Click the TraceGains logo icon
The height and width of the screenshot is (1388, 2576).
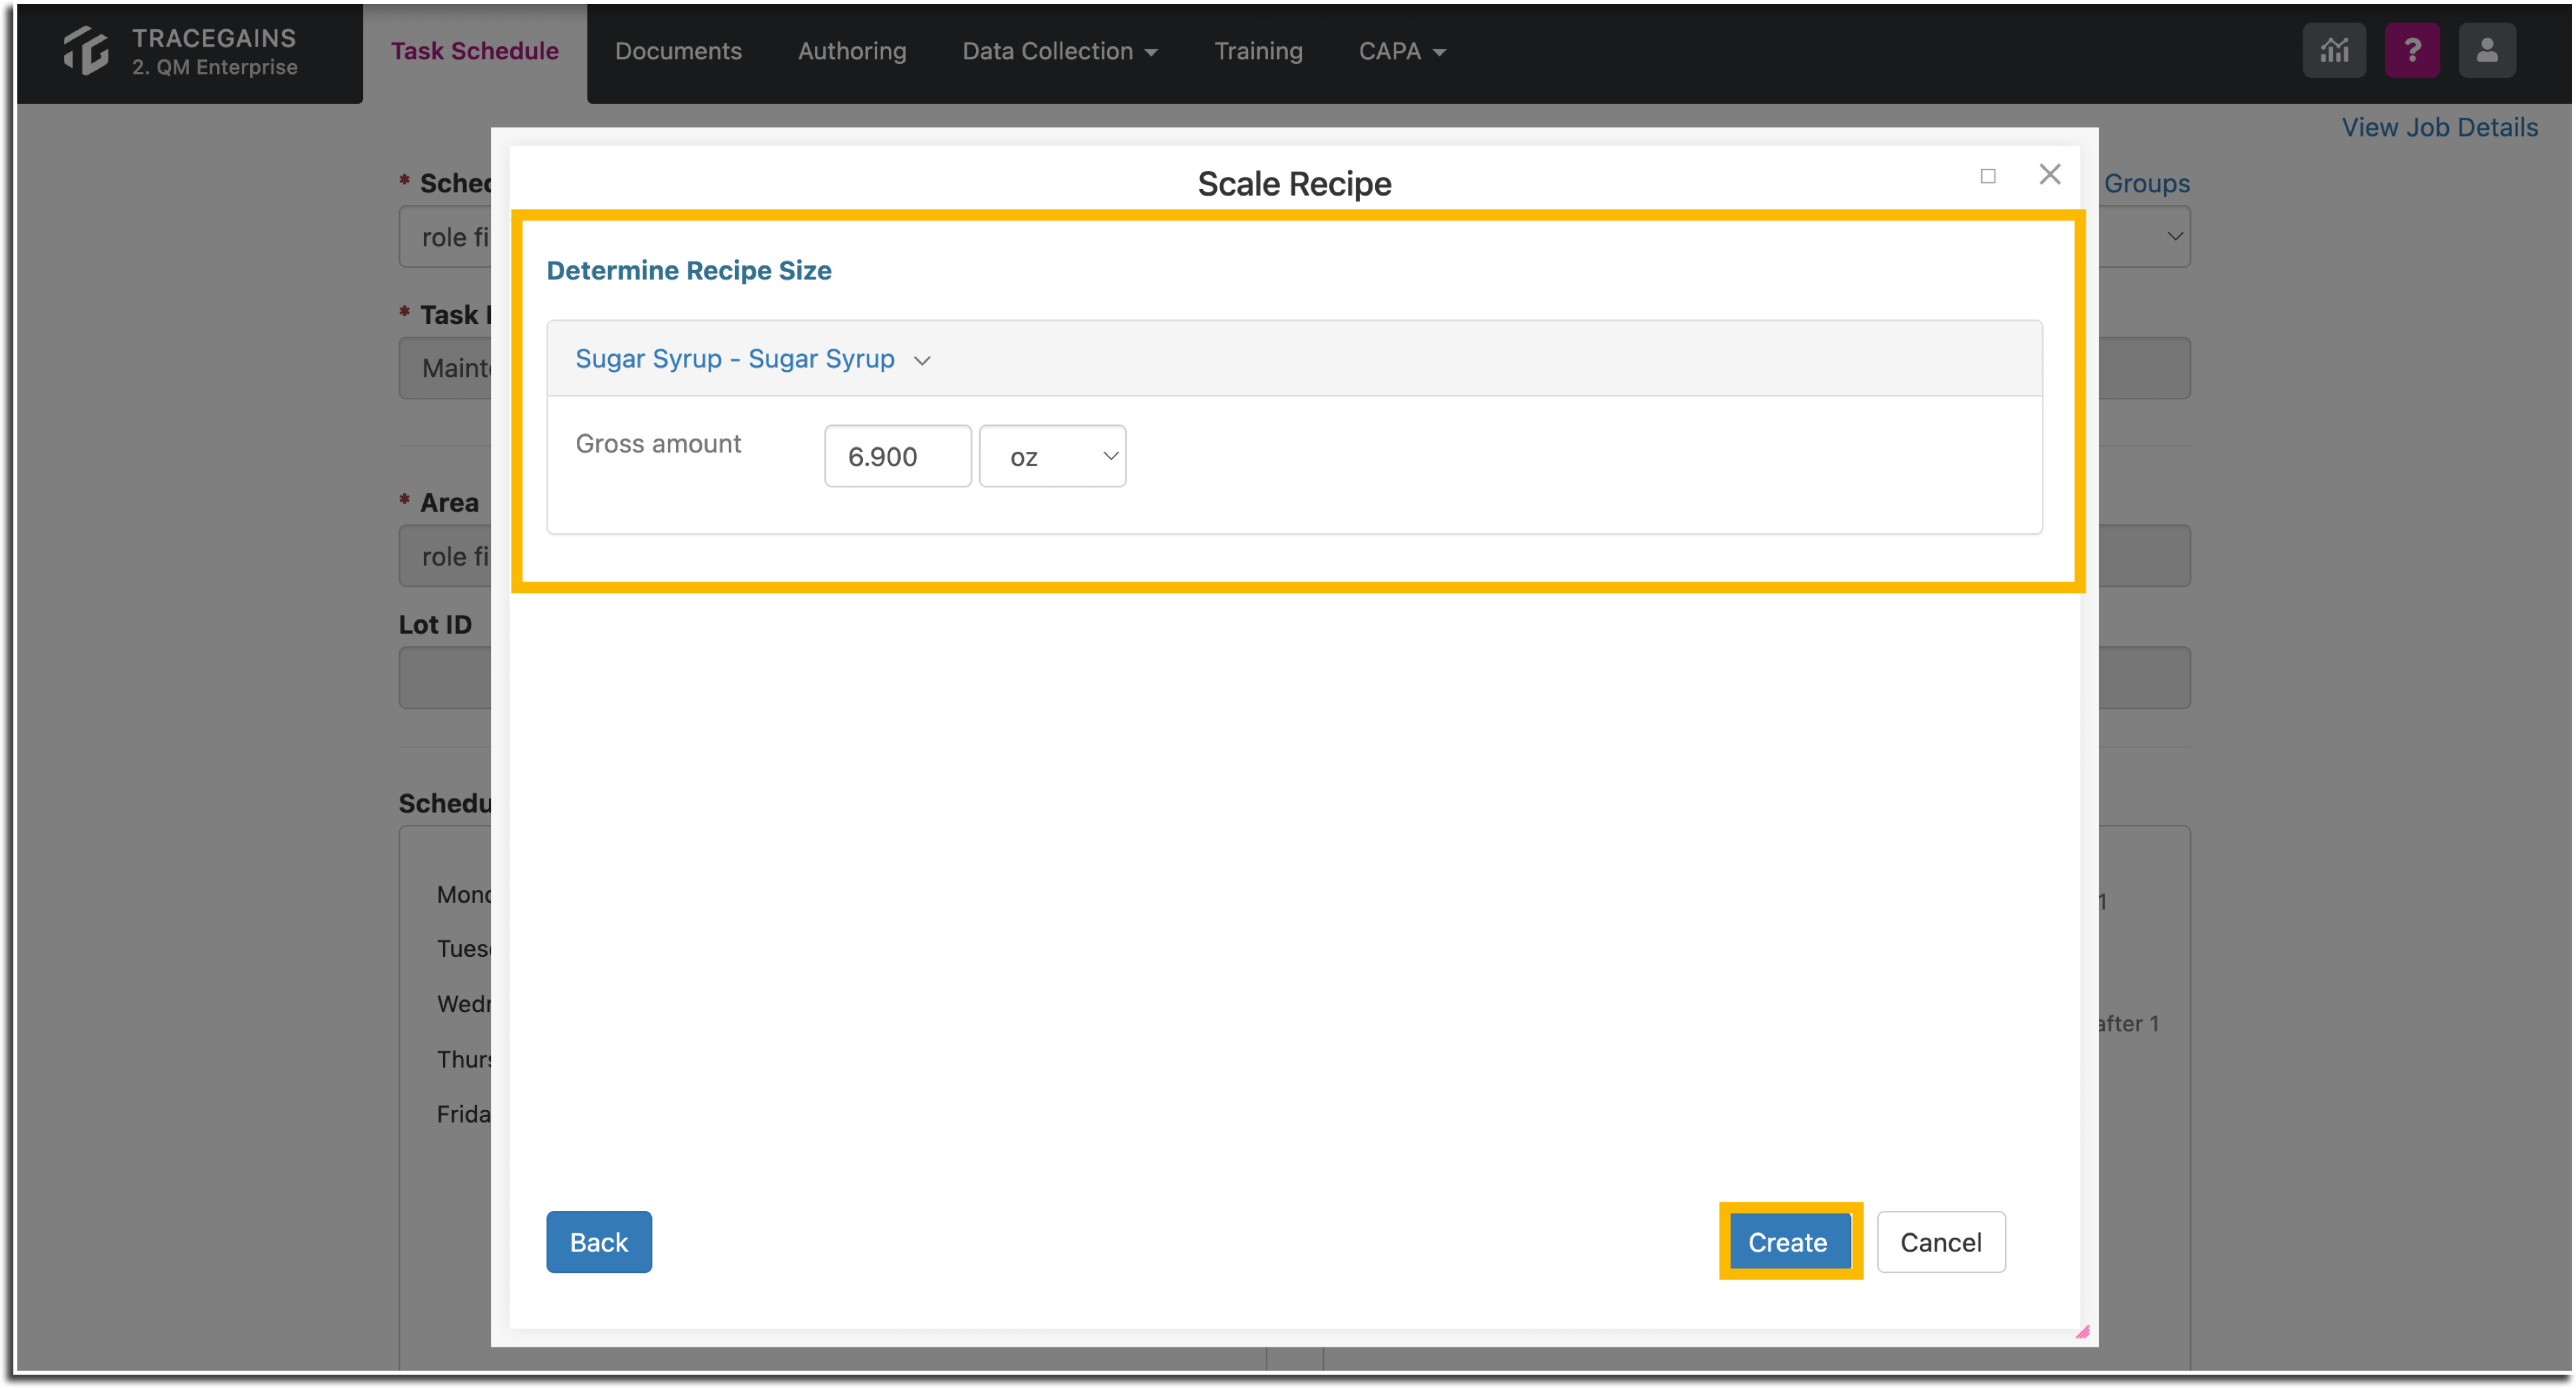pyautogui.click(x=85, y=50)
